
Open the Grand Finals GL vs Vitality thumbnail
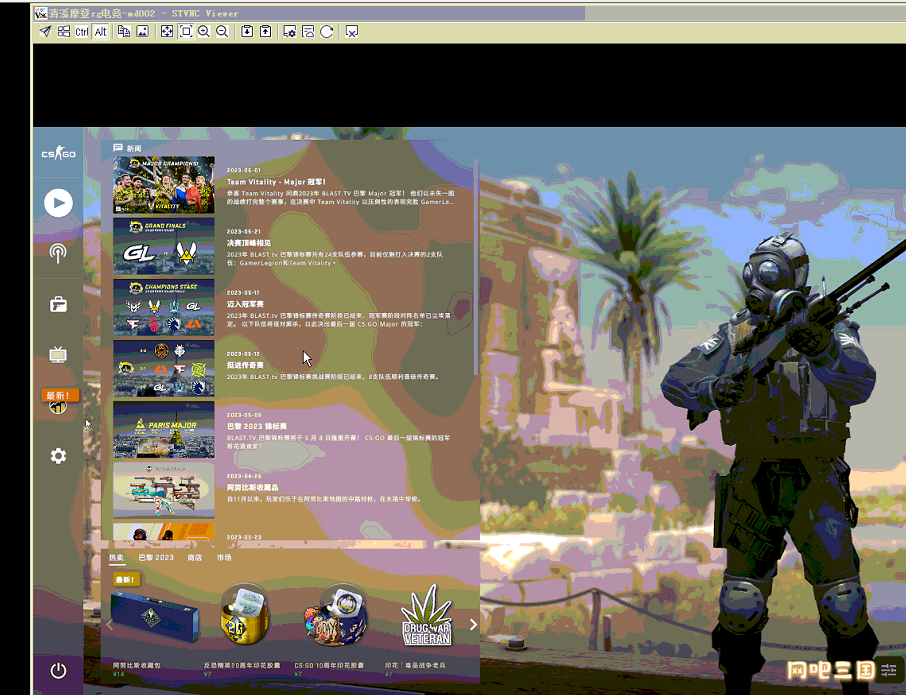[164, 246]
